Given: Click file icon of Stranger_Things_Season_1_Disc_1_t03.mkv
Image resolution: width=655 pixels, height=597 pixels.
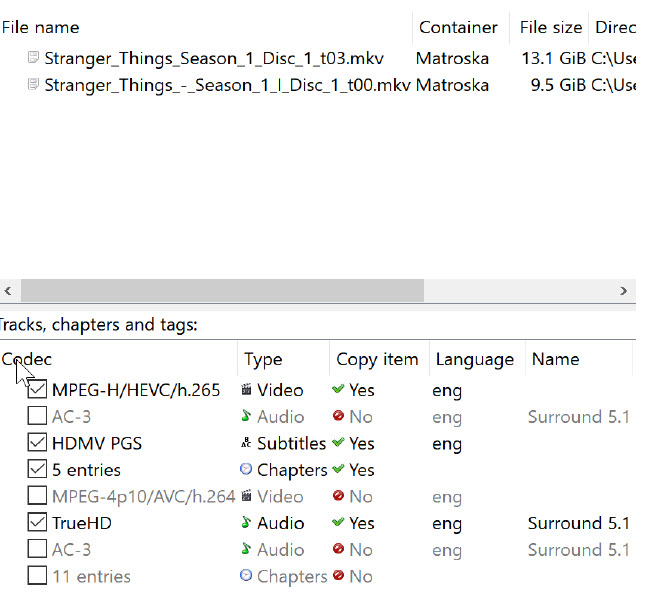Looking at the screenshot, I should (x=33, y=58).
